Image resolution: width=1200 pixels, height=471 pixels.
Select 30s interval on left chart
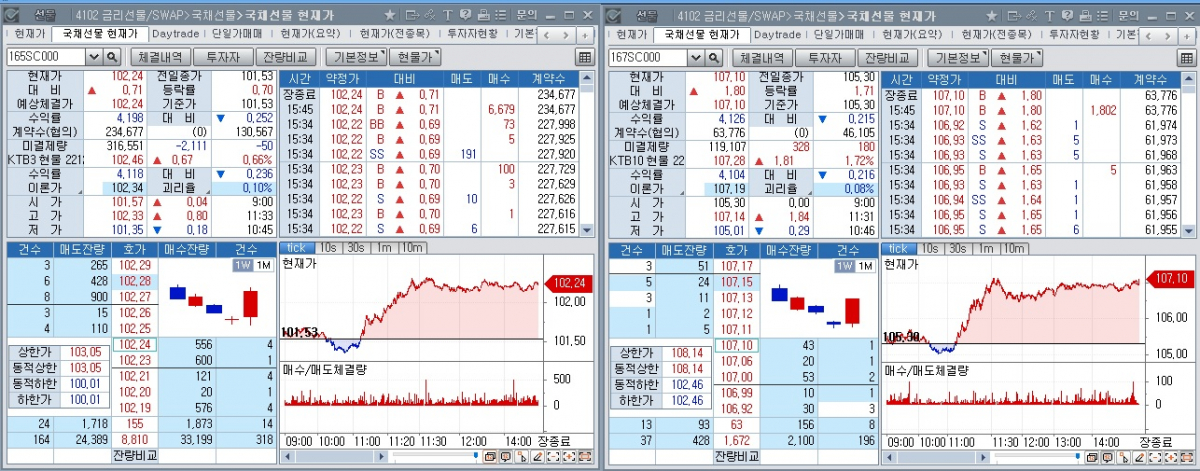(x=356, y=248)
